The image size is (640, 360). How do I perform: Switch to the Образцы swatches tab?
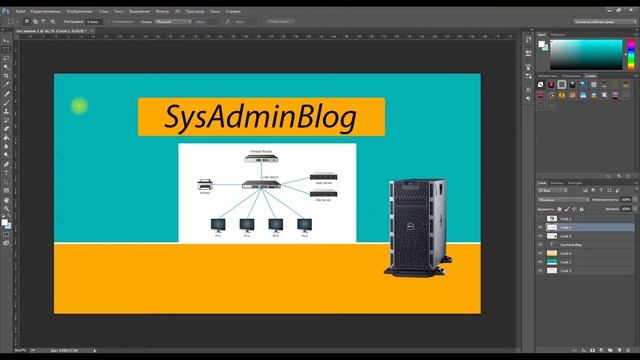coord(558,35)
